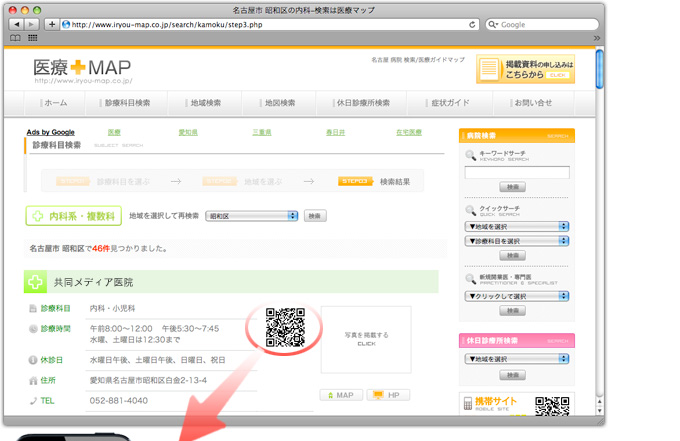Open the 地域検索 navigation tab
Image resolution: width=680 pixels, height=441 pixels.
(x=204, y=103)
